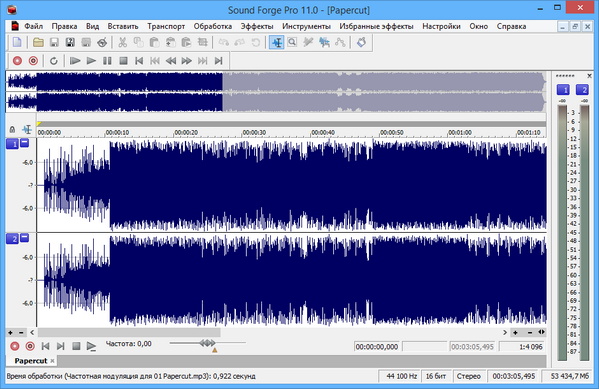Click Pause in the transport toolbar
This screenshot has height=389, width=599.
[x=107, y=61]
